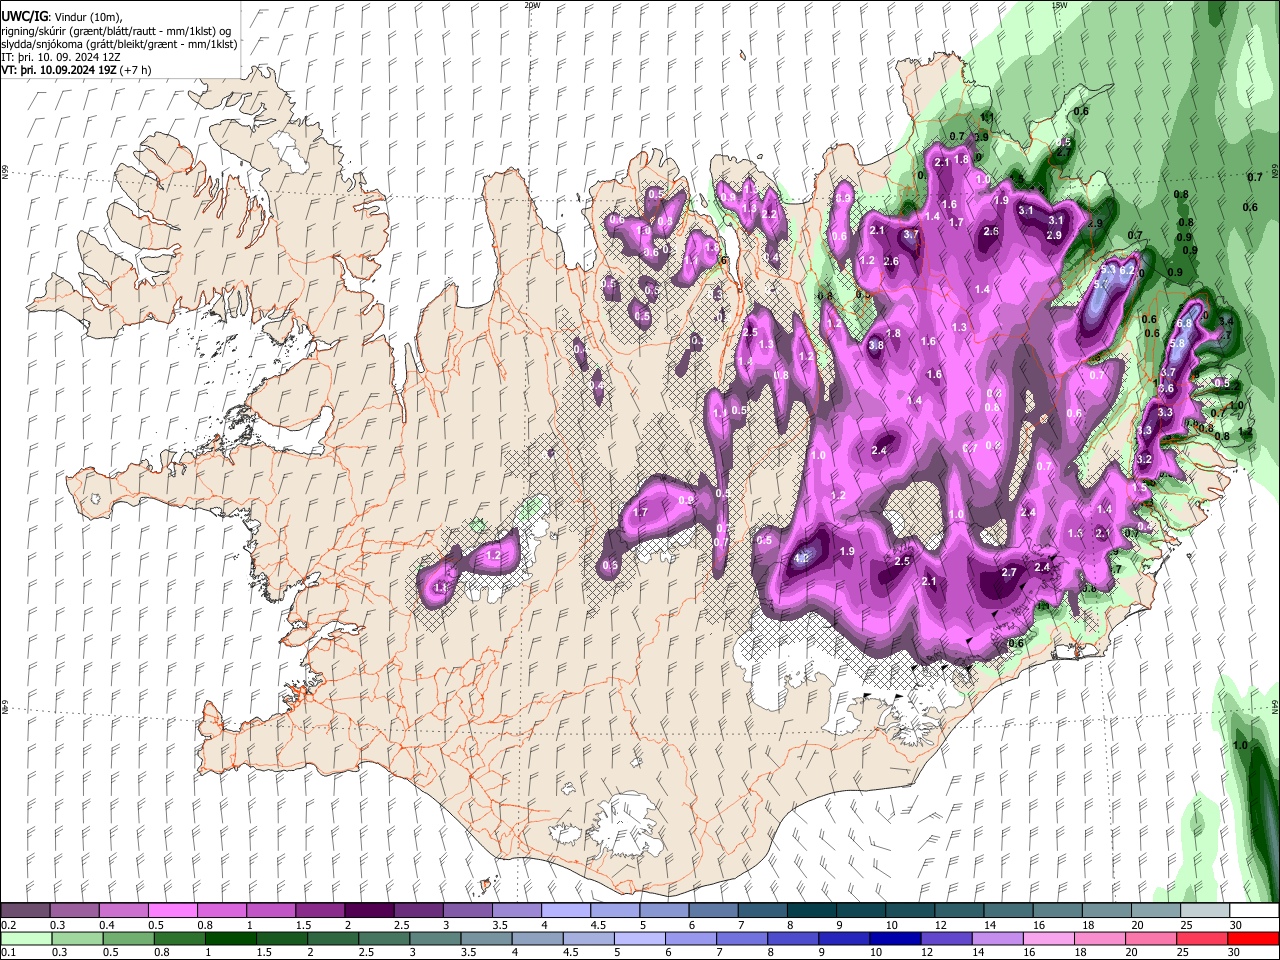
Task: Pick the deep blue bottom-row swatch at 10
Action: point(896,939)
